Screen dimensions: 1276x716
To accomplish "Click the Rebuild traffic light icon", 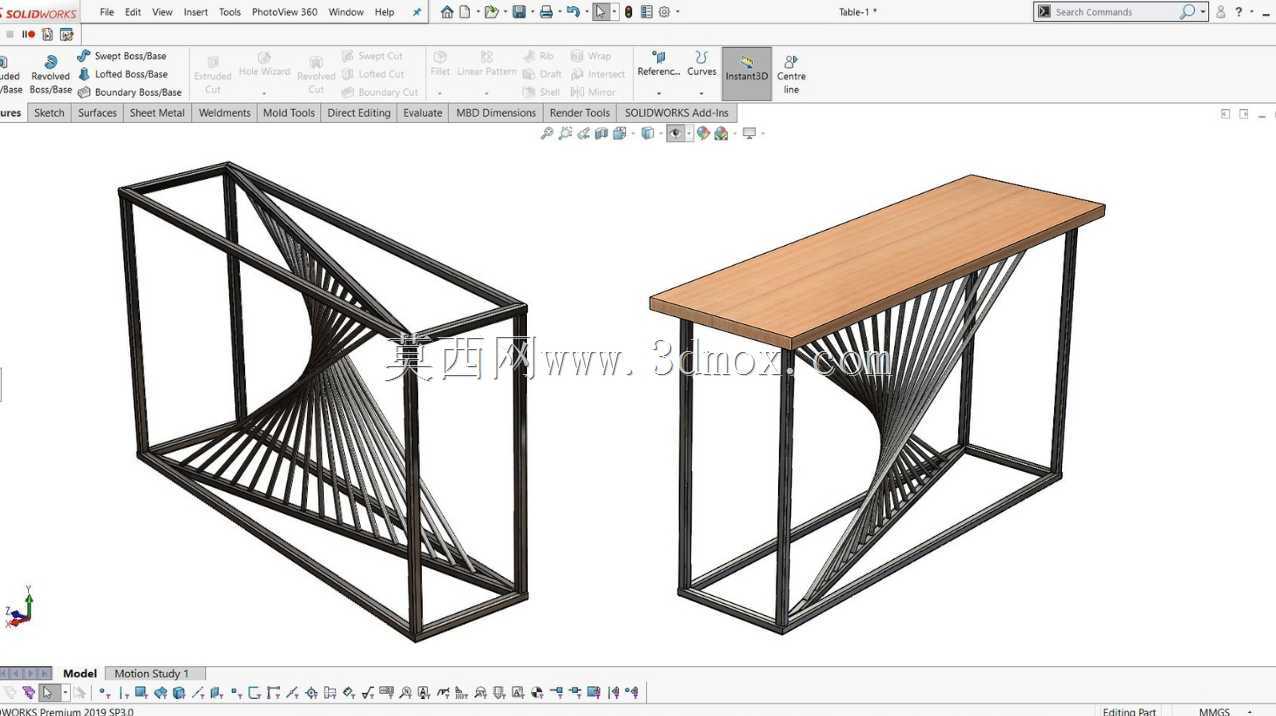I will 628,12.
